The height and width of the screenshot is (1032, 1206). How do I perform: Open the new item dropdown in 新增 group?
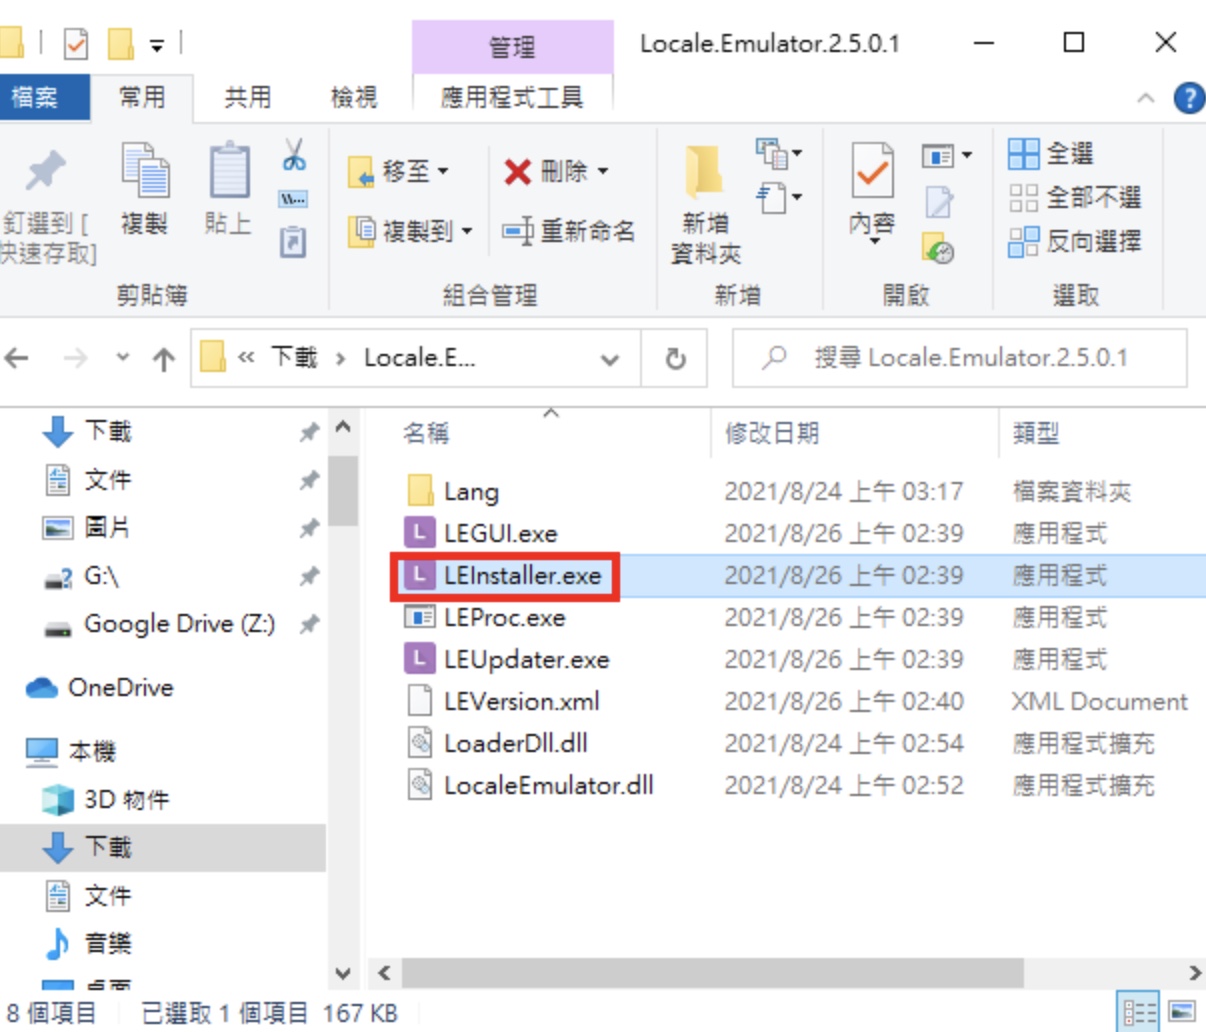pyautogui.click(x=779, y=153)
